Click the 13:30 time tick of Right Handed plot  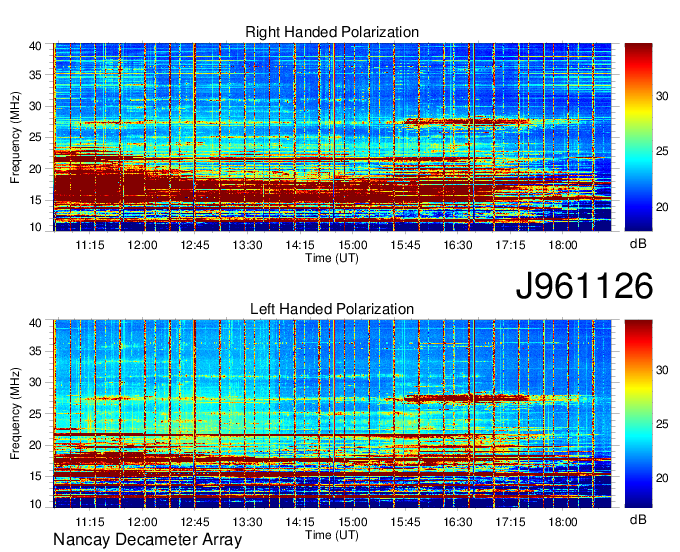point(247,245)
